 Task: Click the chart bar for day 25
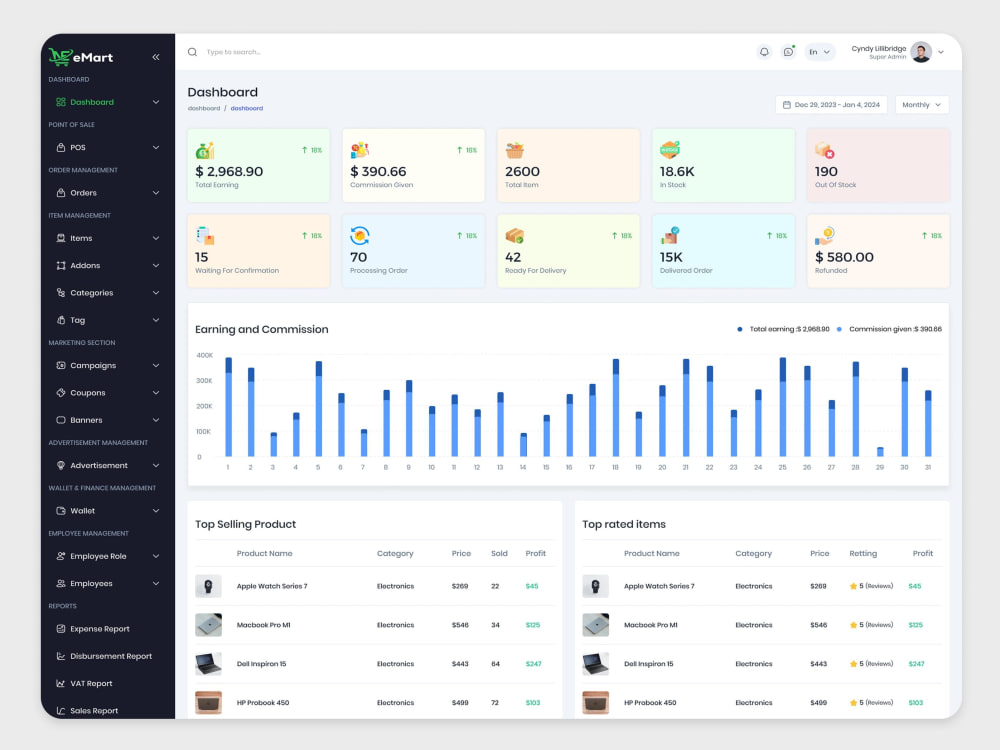click(x=783, y=407)
